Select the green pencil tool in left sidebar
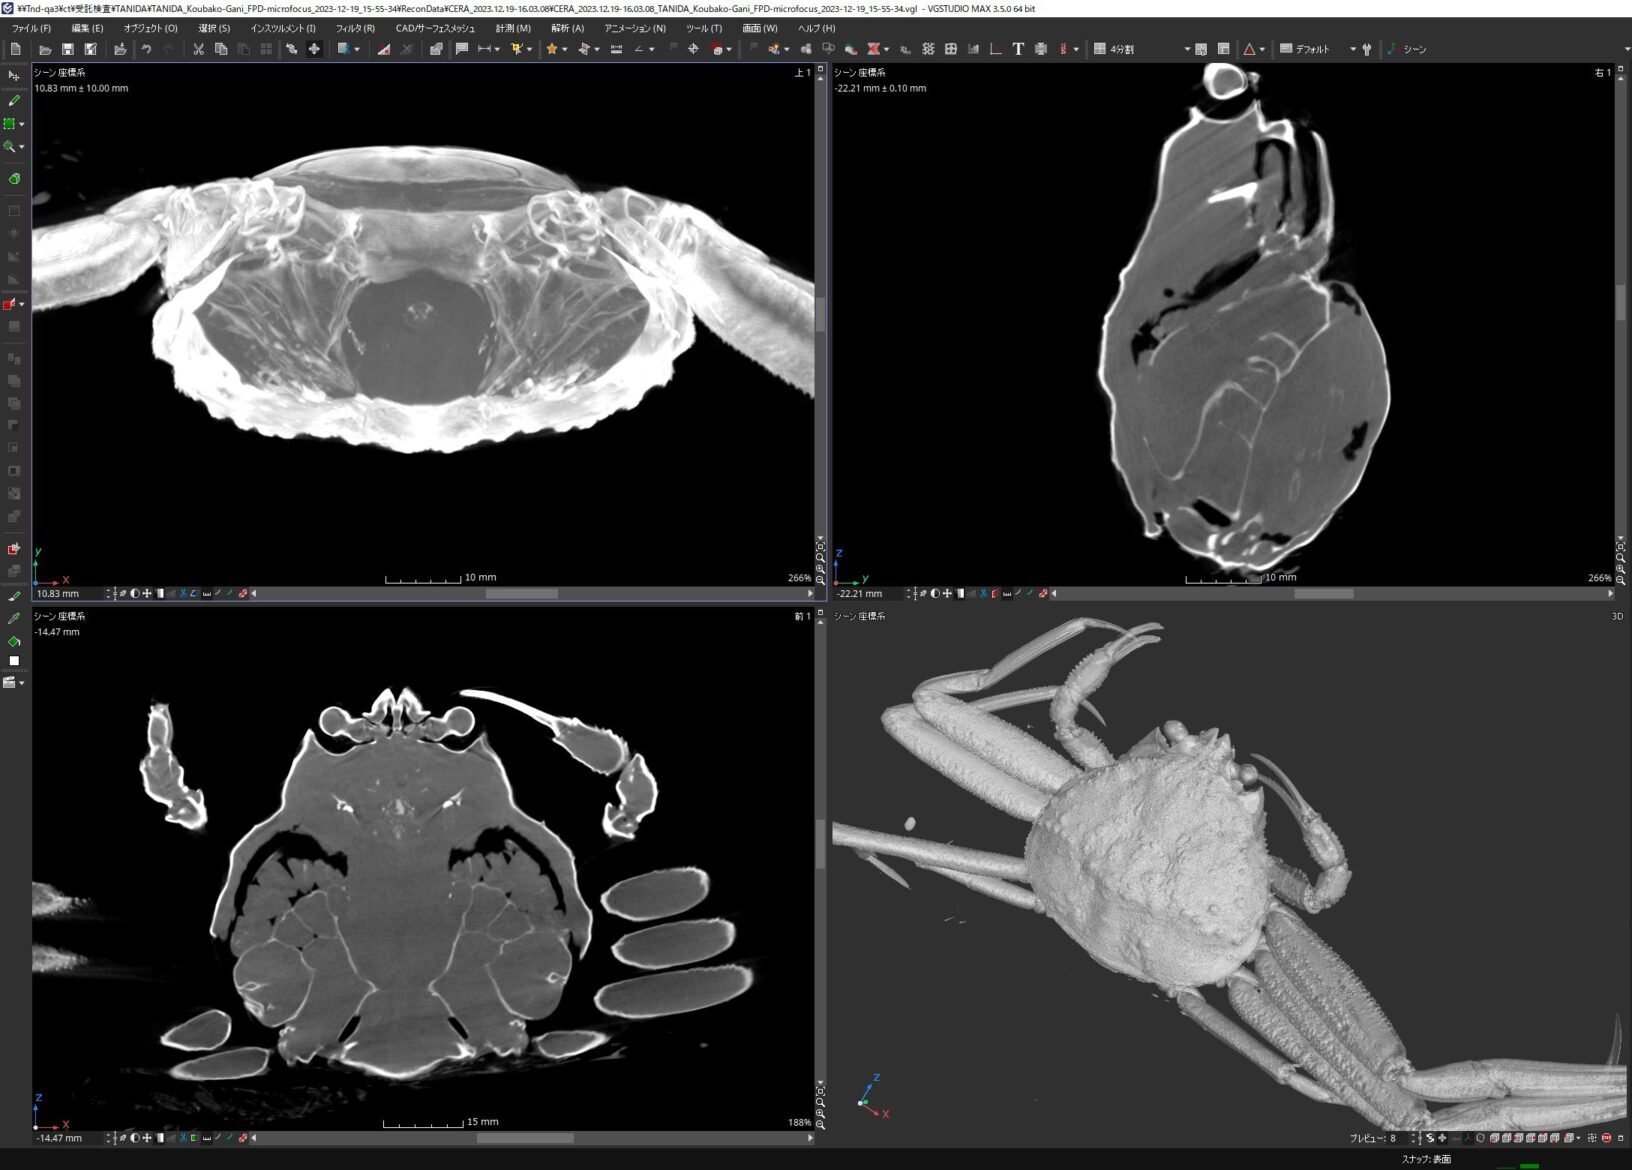This screenshot has height=1170, width=1632. [14, 100]
